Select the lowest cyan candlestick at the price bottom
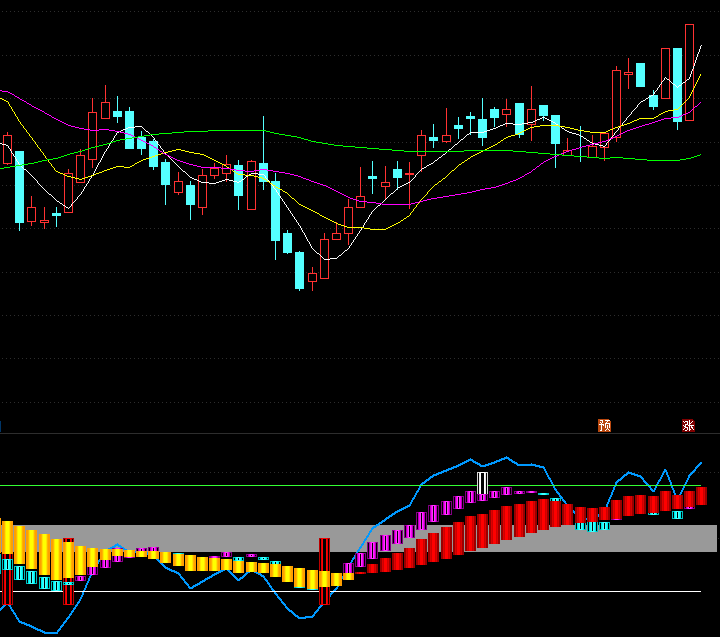Viewport: 720px width, 637px height. [299, 271]
